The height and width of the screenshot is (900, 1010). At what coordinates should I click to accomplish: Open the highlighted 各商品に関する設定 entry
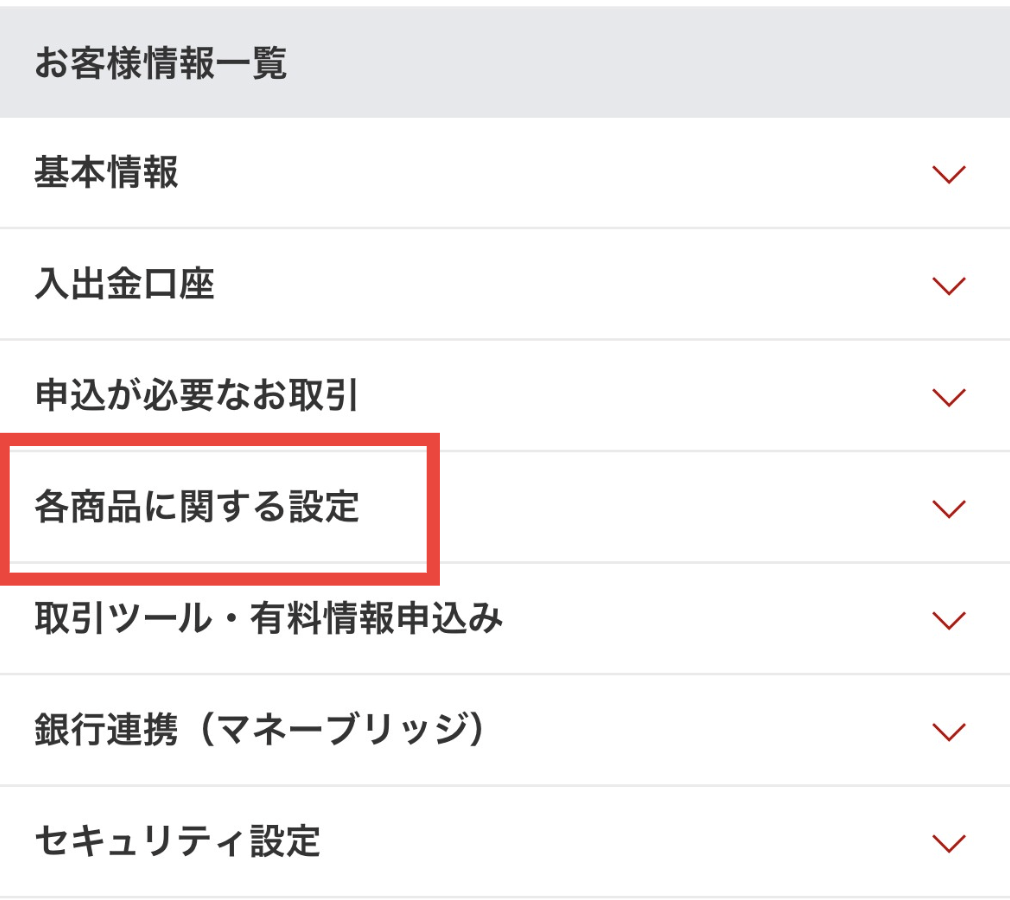(196, 508)
